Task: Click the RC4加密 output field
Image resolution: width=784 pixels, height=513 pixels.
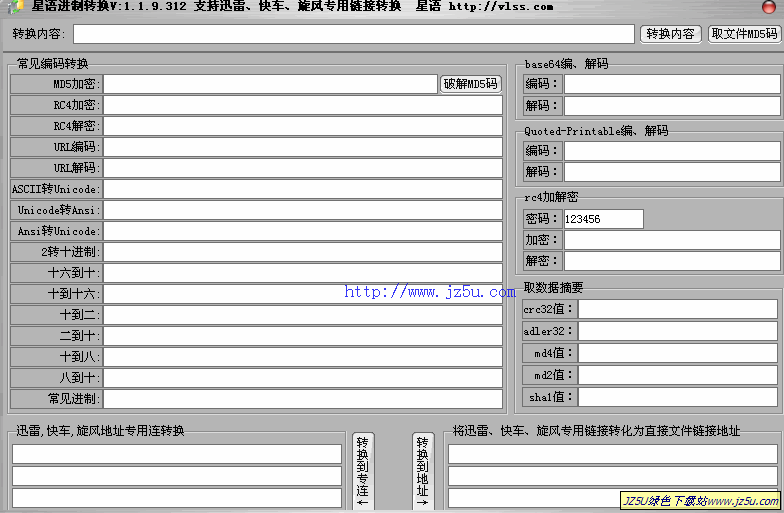Action: point(303,105)
